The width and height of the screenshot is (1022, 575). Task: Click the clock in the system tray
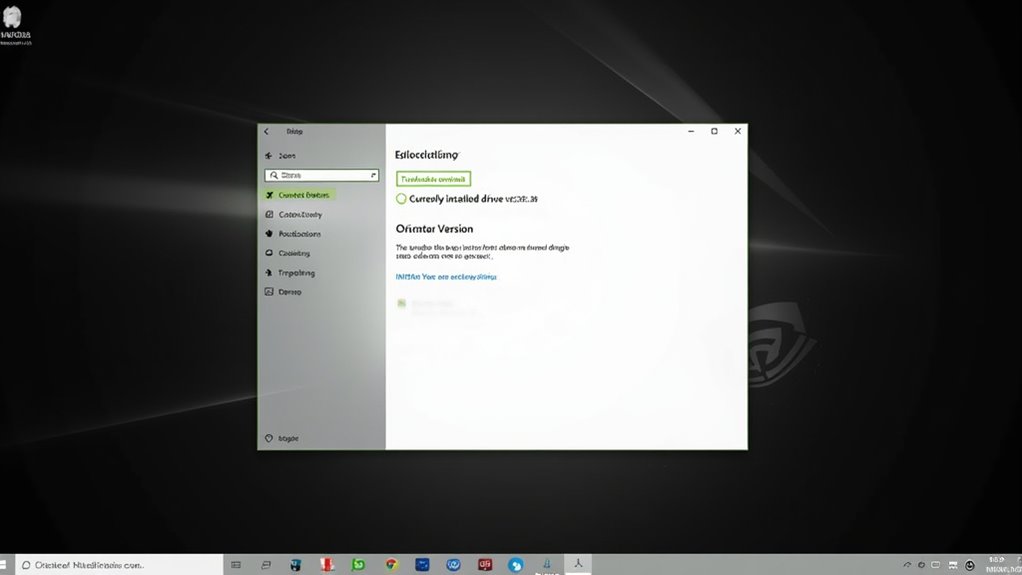pyautogui.click(x=1002, y=565)
